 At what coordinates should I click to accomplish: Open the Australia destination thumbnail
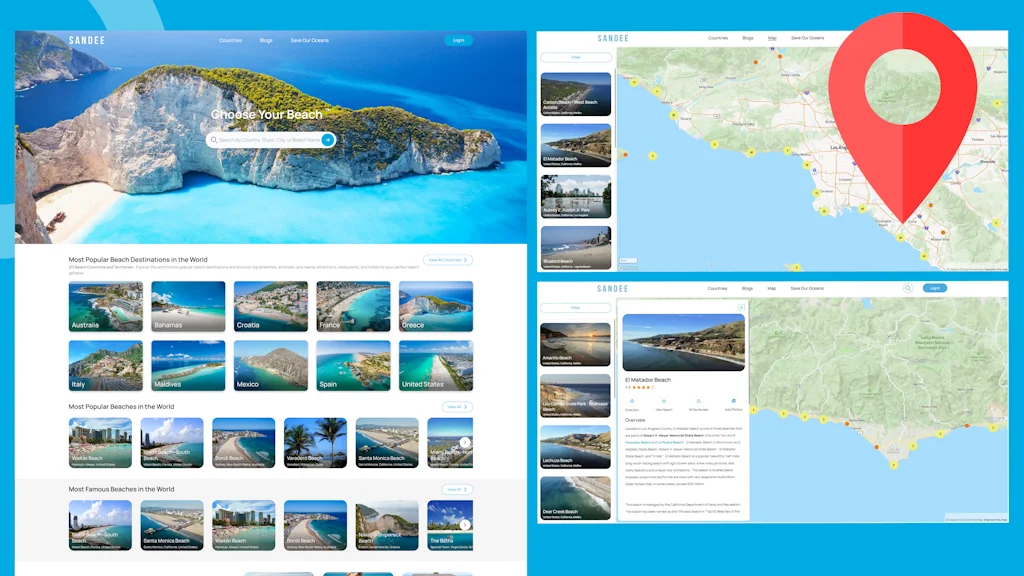106,306
